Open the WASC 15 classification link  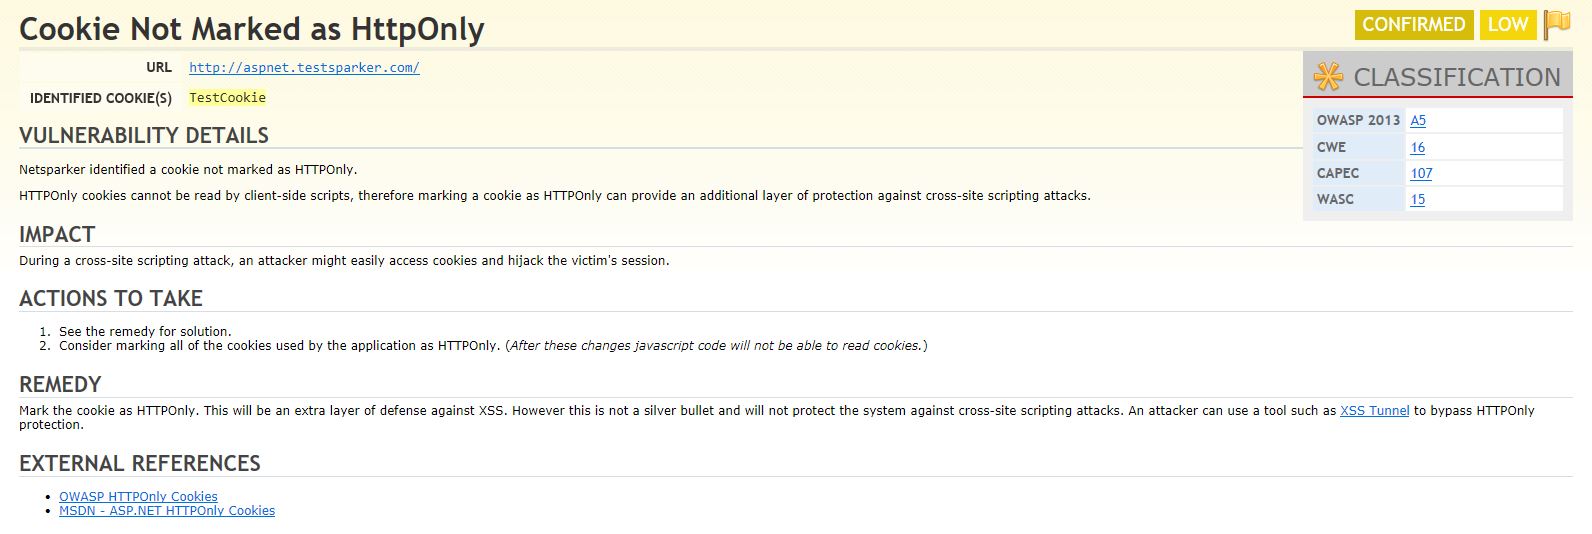[x=1417, y=199]
